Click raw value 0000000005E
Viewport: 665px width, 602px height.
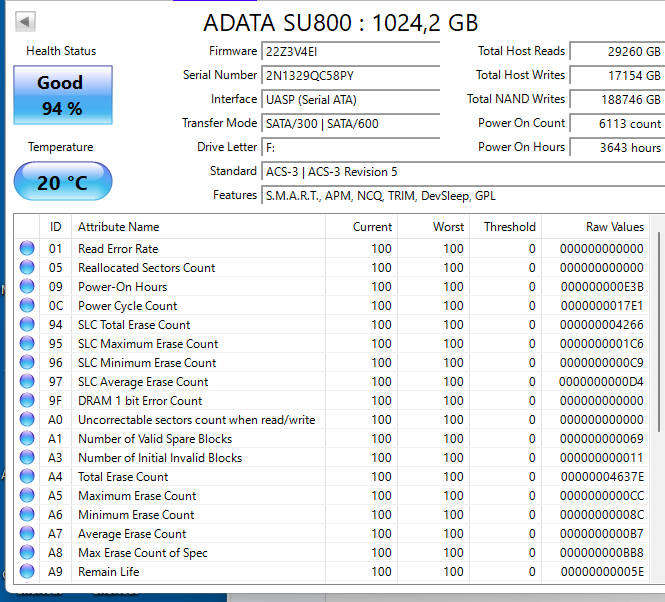point(602,572)
